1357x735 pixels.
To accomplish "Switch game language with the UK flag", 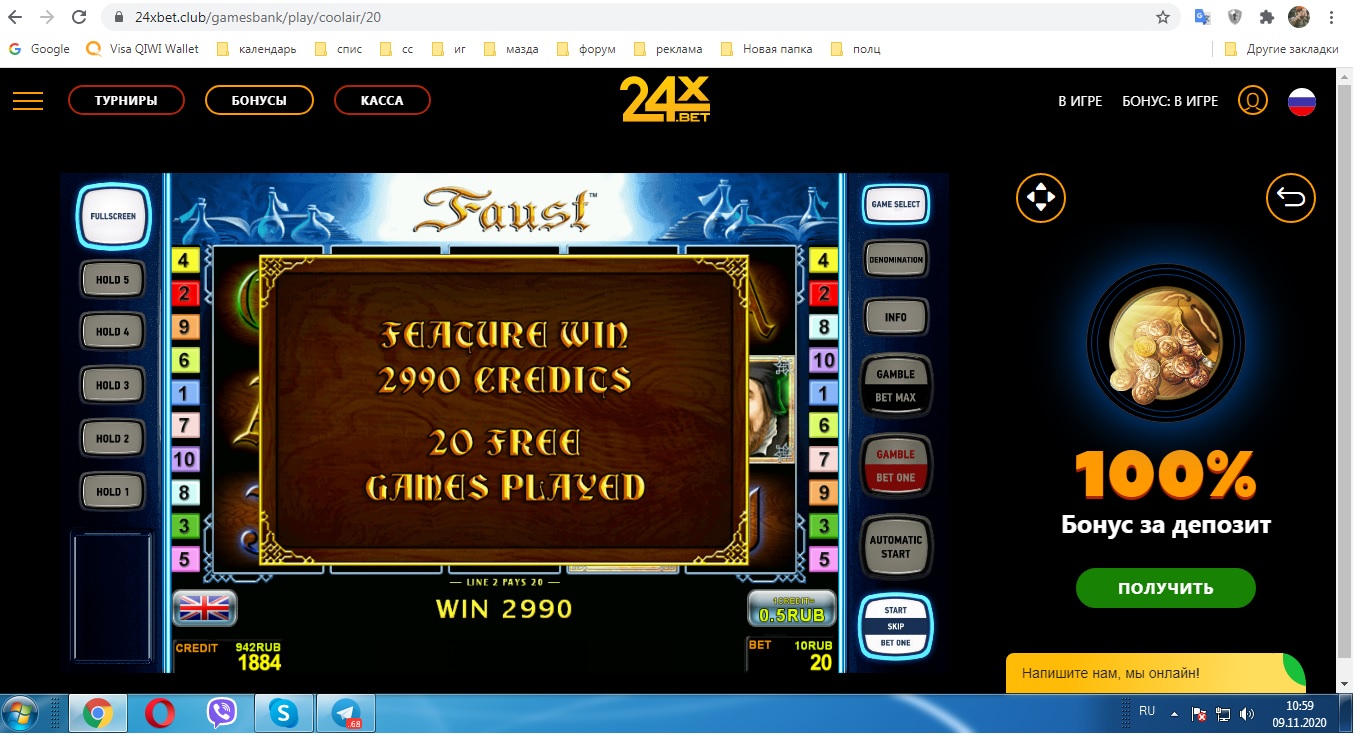I will 205,607.
